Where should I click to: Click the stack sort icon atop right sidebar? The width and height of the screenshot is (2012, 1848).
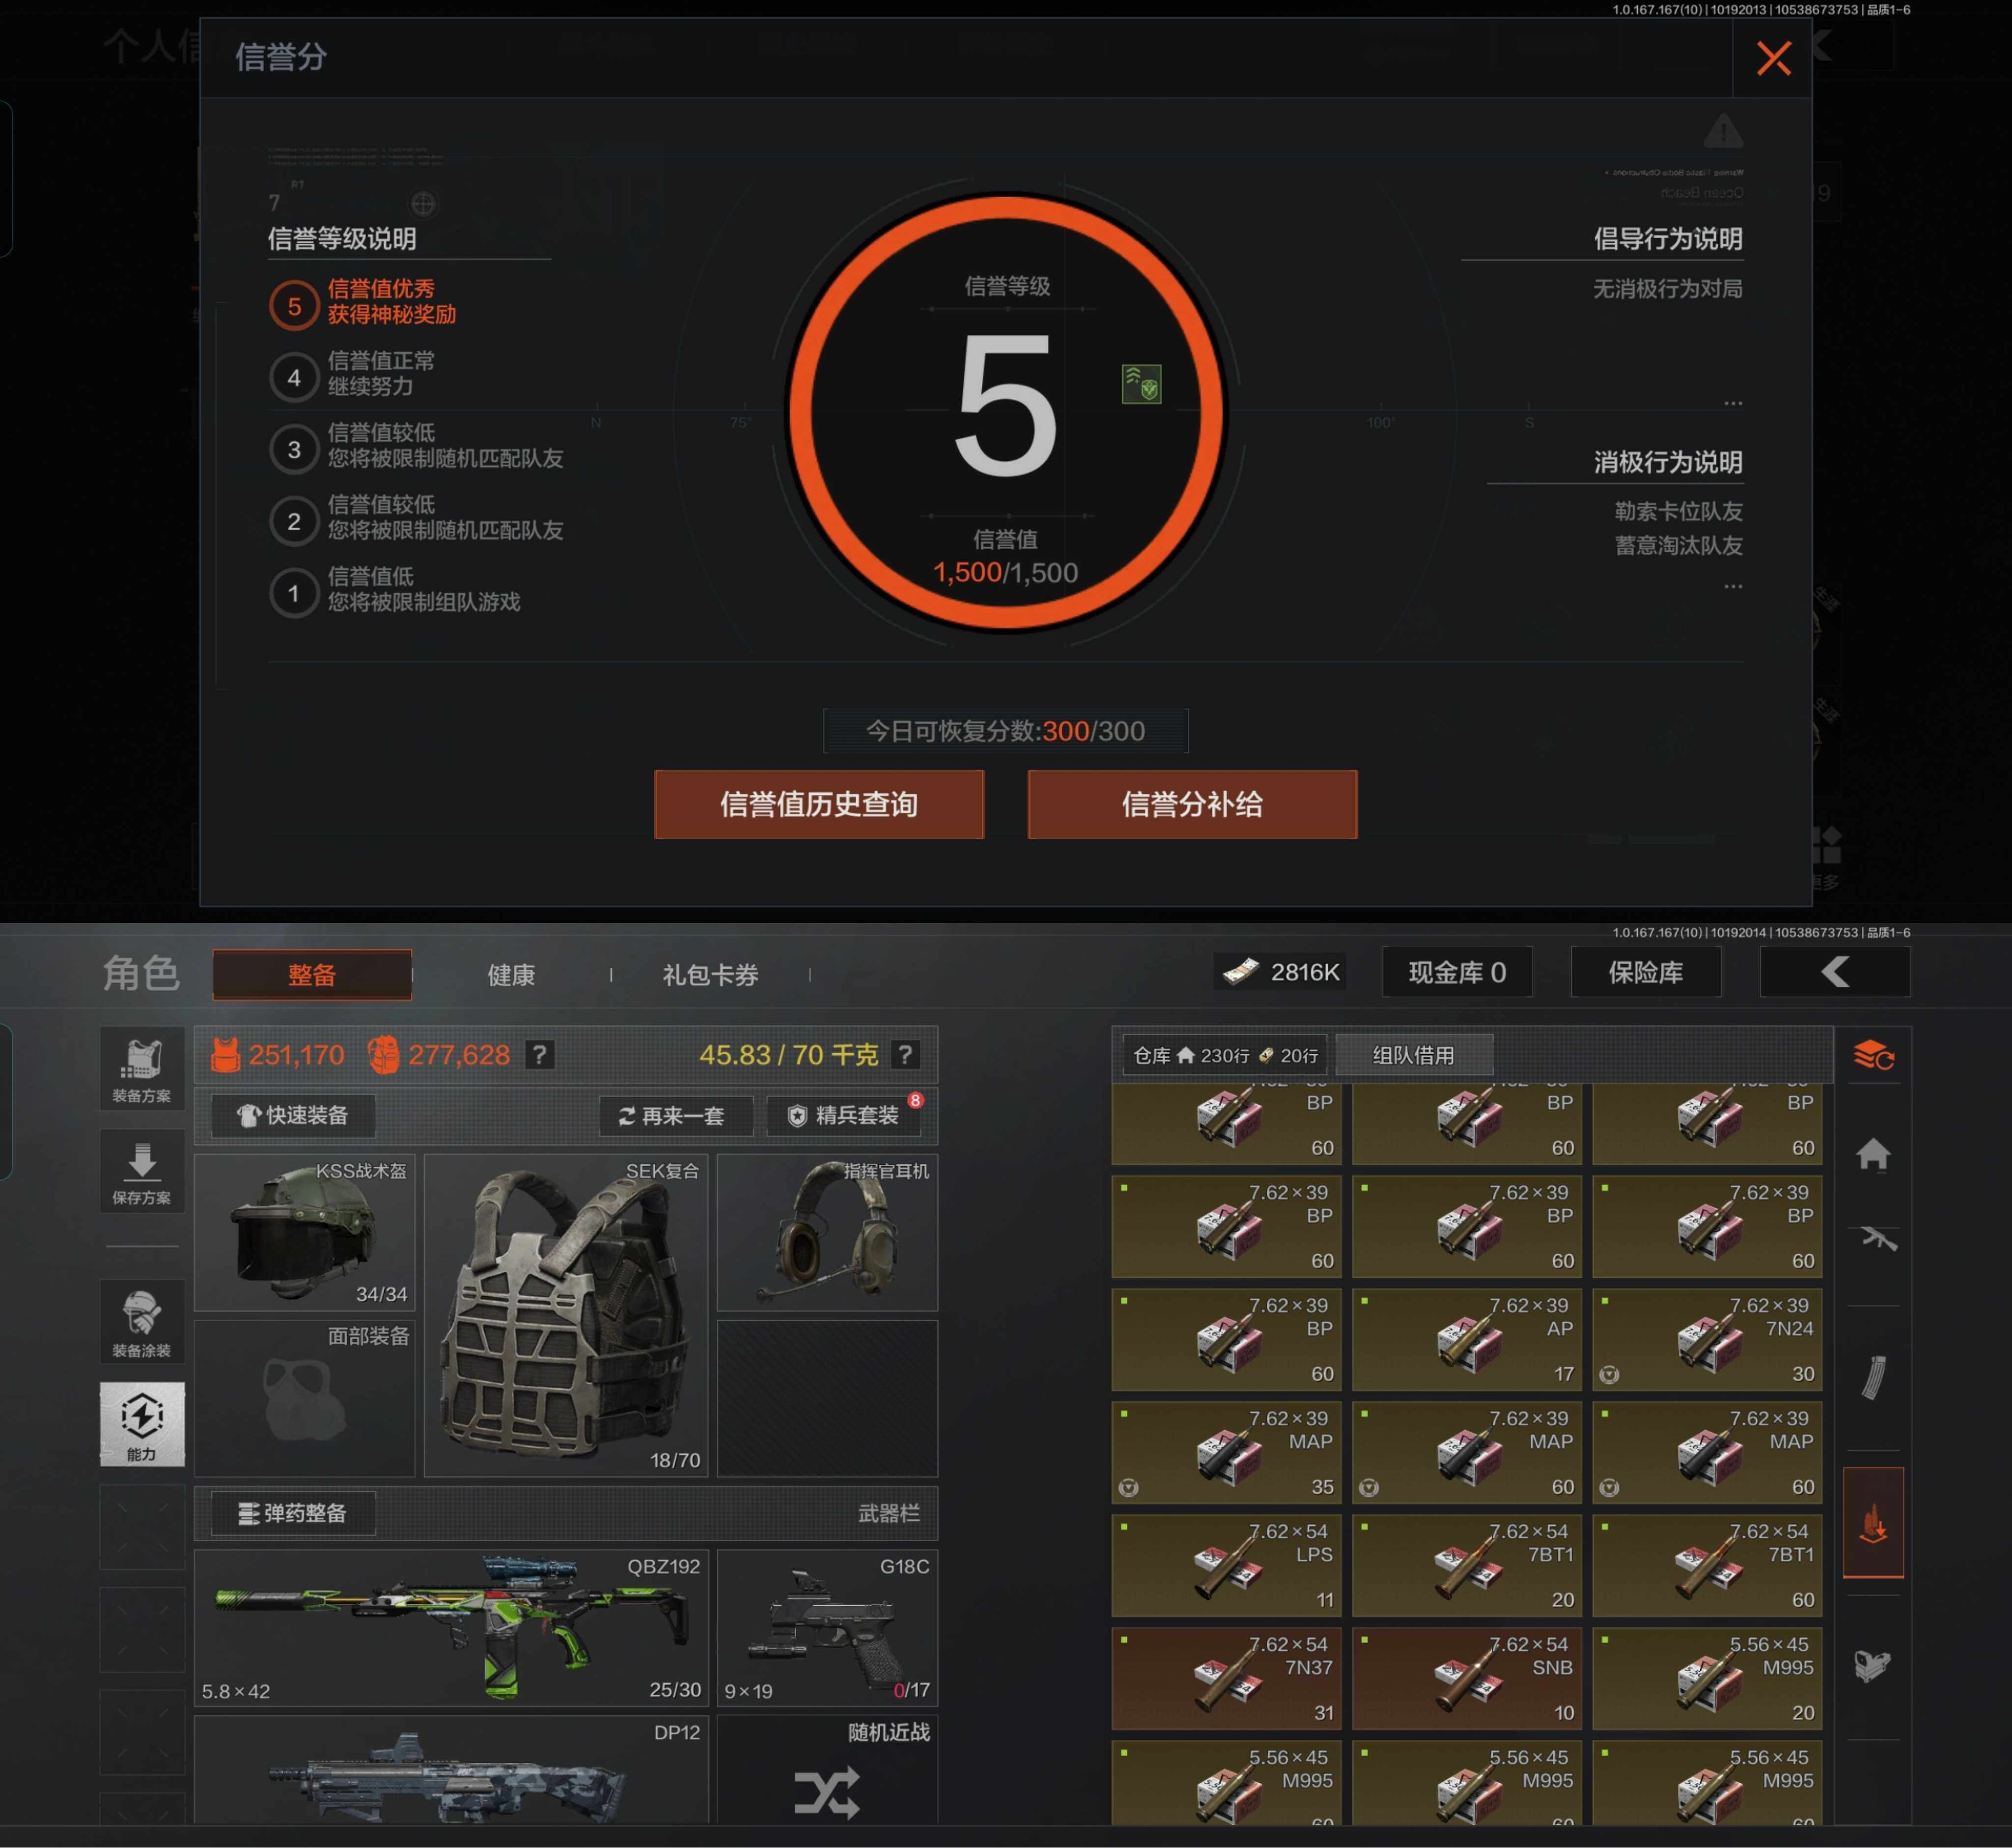pyautogui.click(x=1874, y=1055)
